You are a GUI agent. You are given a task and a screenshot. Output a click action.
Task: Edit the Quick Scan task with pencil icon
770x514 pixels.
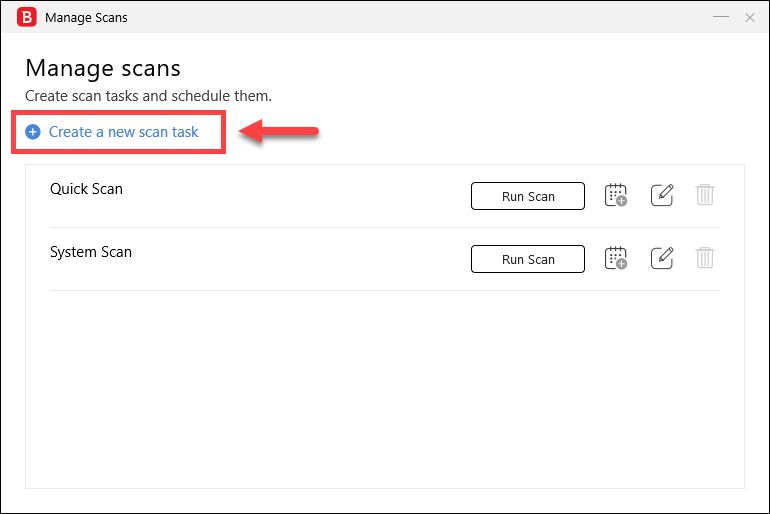coord(662,195)
